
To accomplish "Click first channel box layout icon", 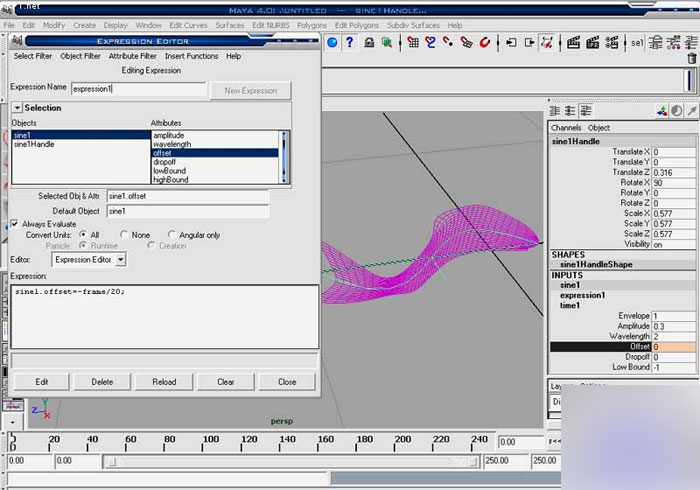I will 555,111.
